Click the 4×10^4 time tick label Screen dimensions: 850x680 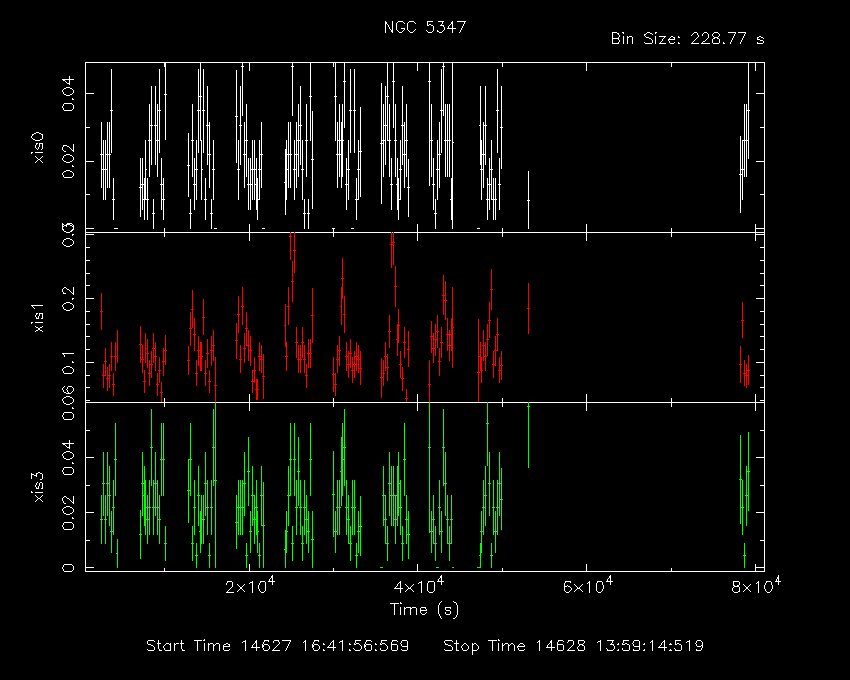tap(418, 586)
